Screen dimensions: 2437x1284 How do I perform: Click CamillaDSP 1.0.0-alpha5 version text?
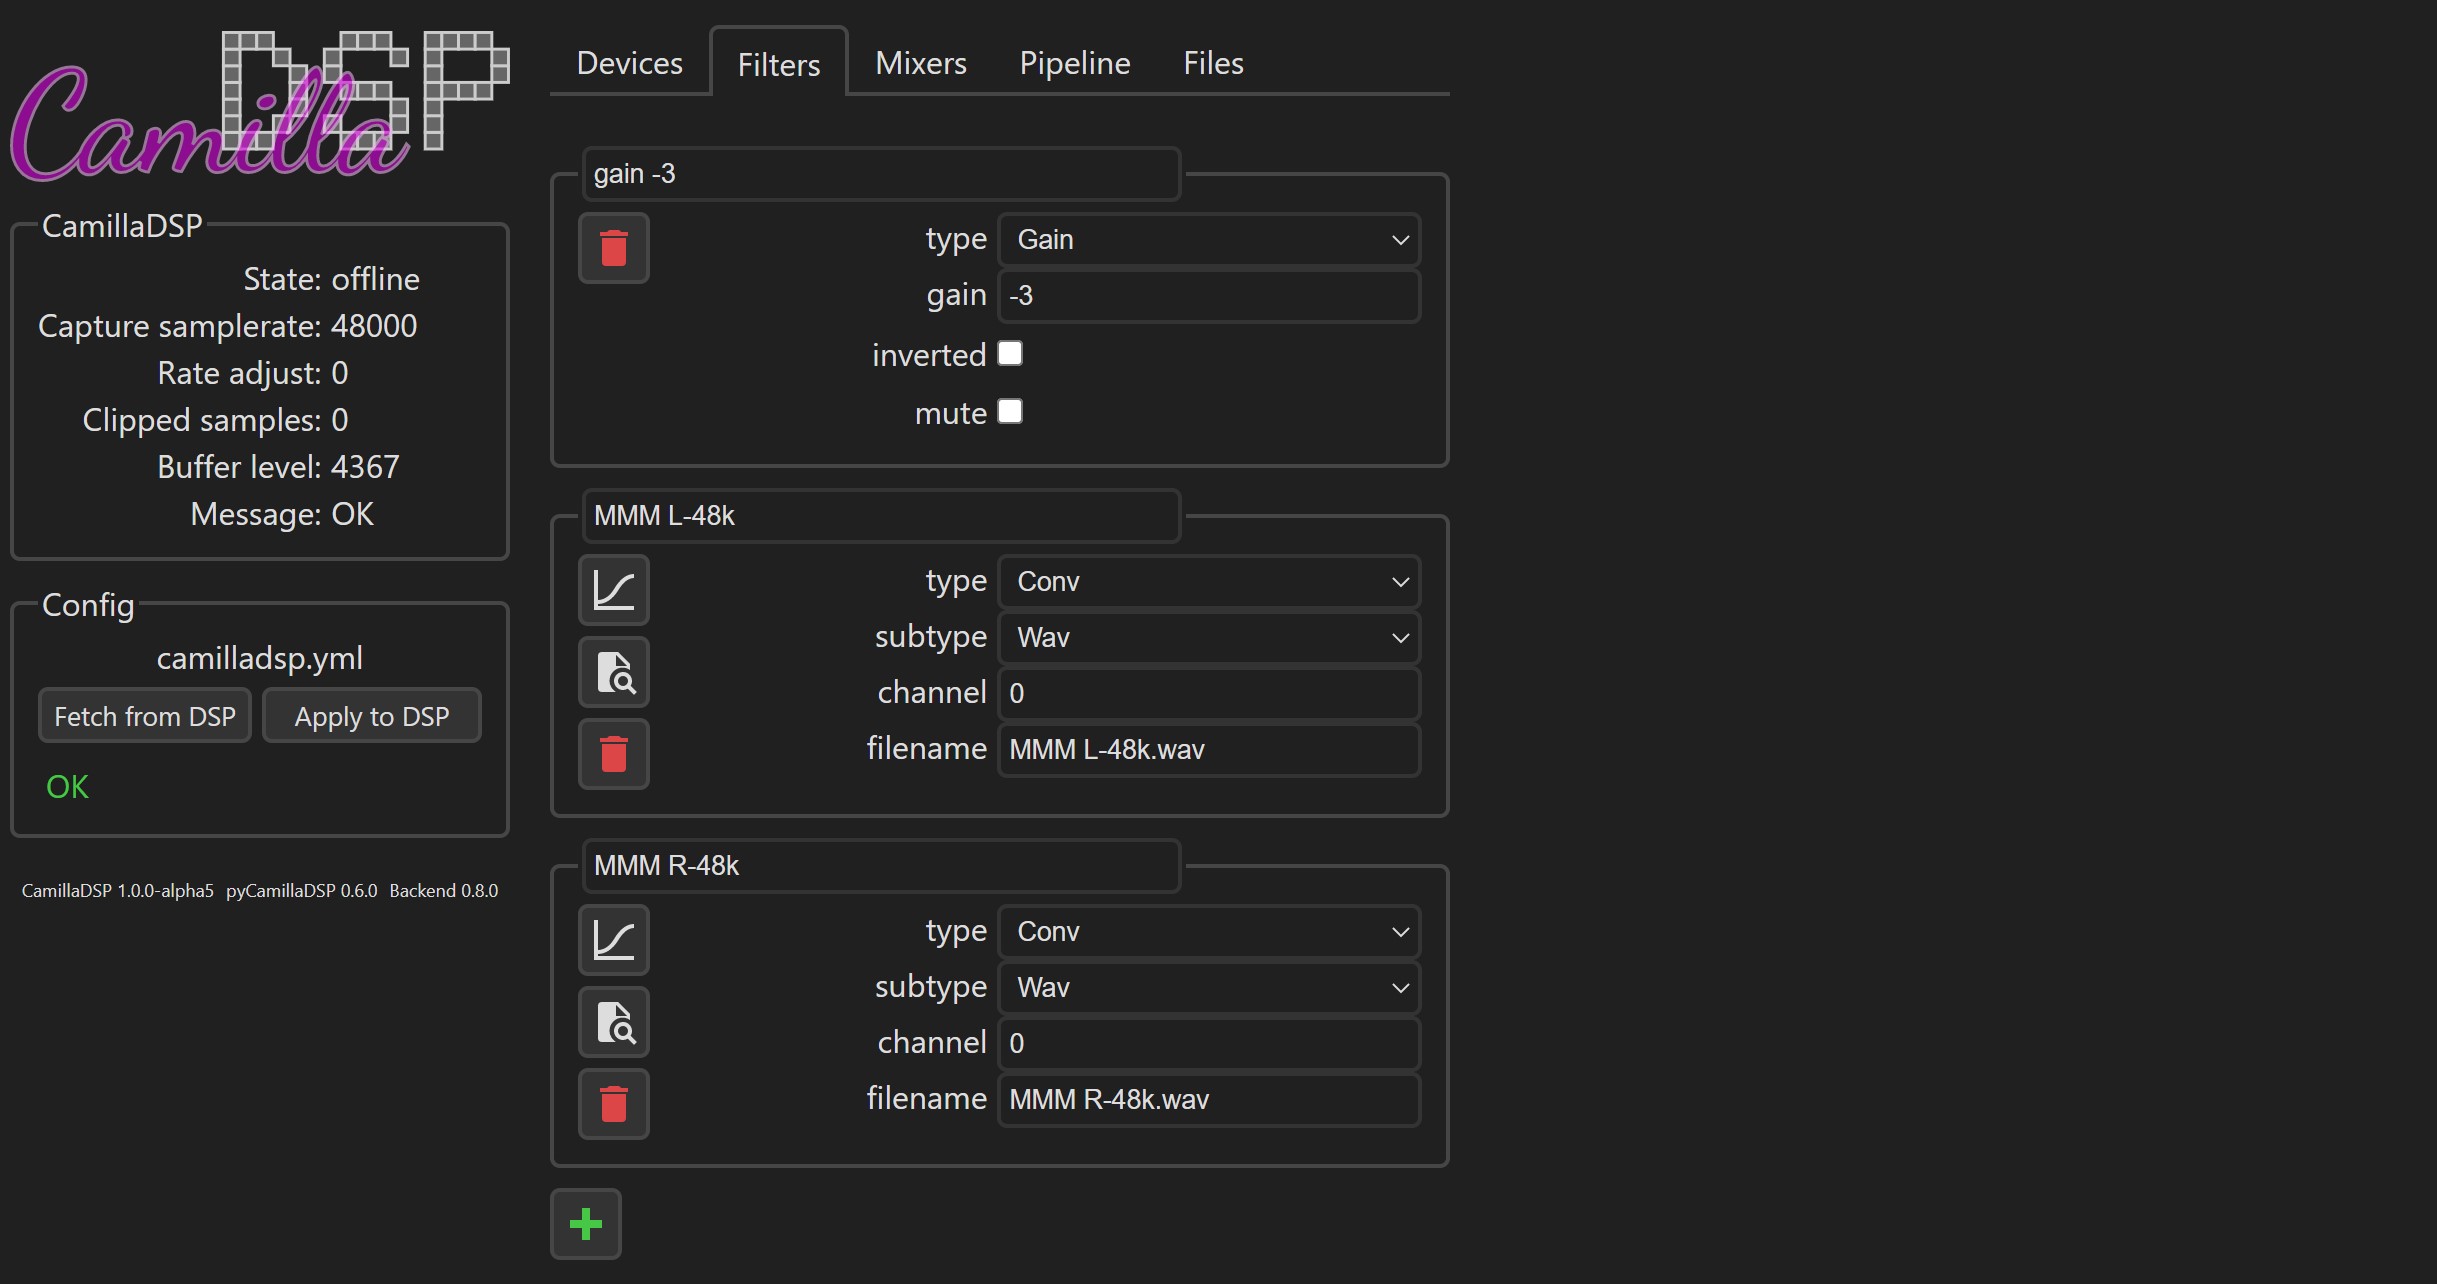tap(118, 891)
